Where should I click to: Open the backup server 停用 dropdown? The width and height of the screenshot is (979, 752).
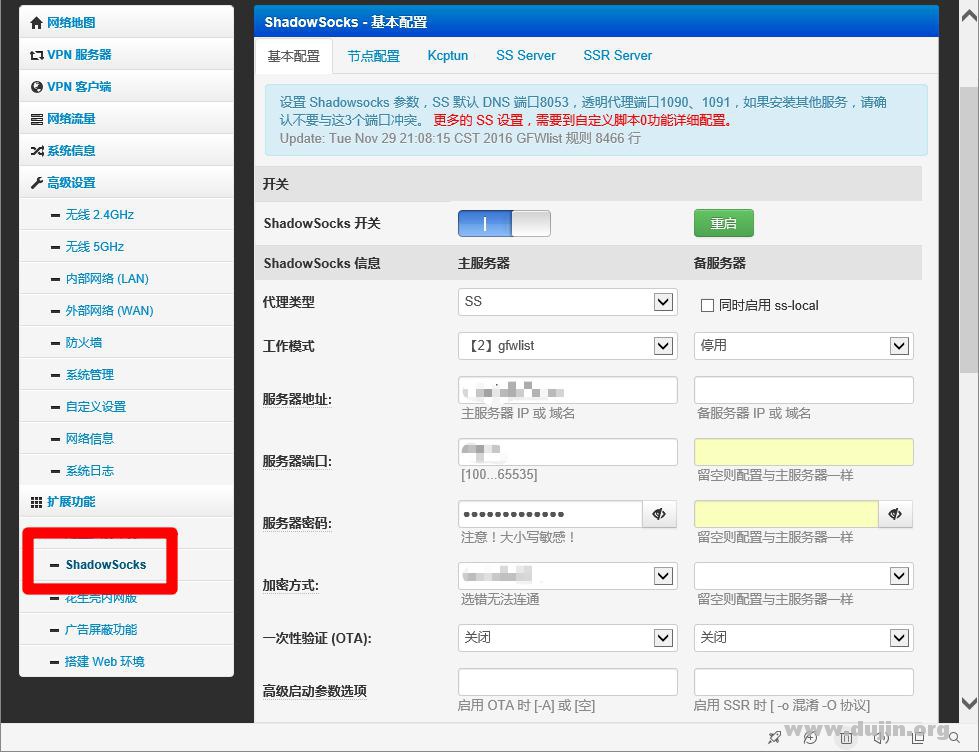click(804, 345)
